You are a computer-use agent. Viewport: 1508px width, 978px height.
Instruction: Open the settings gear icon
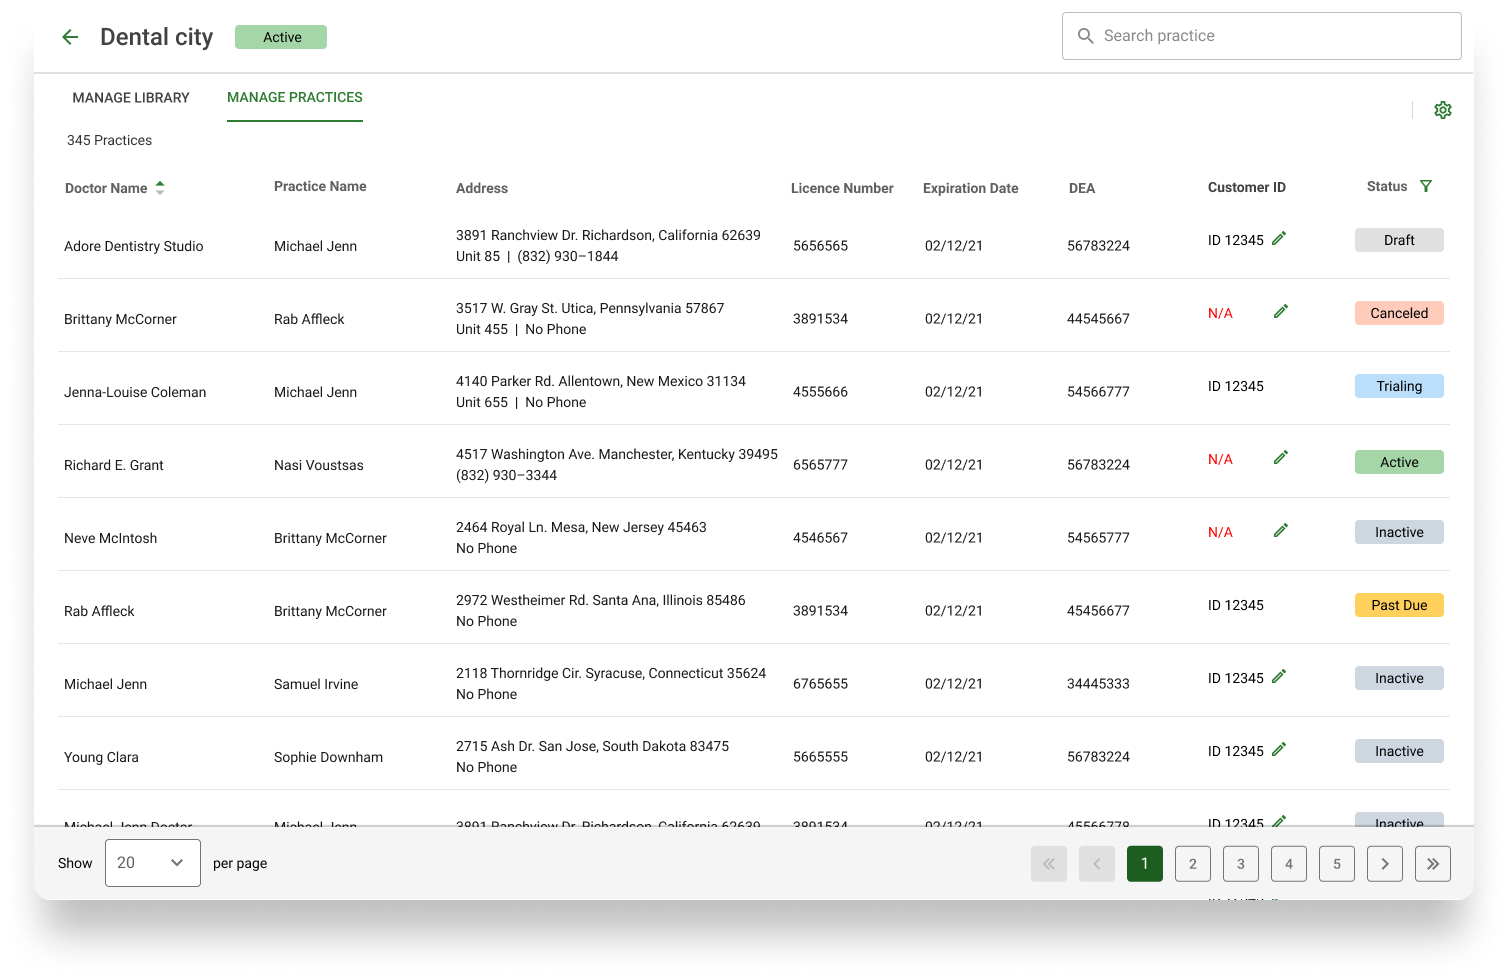1442,110
